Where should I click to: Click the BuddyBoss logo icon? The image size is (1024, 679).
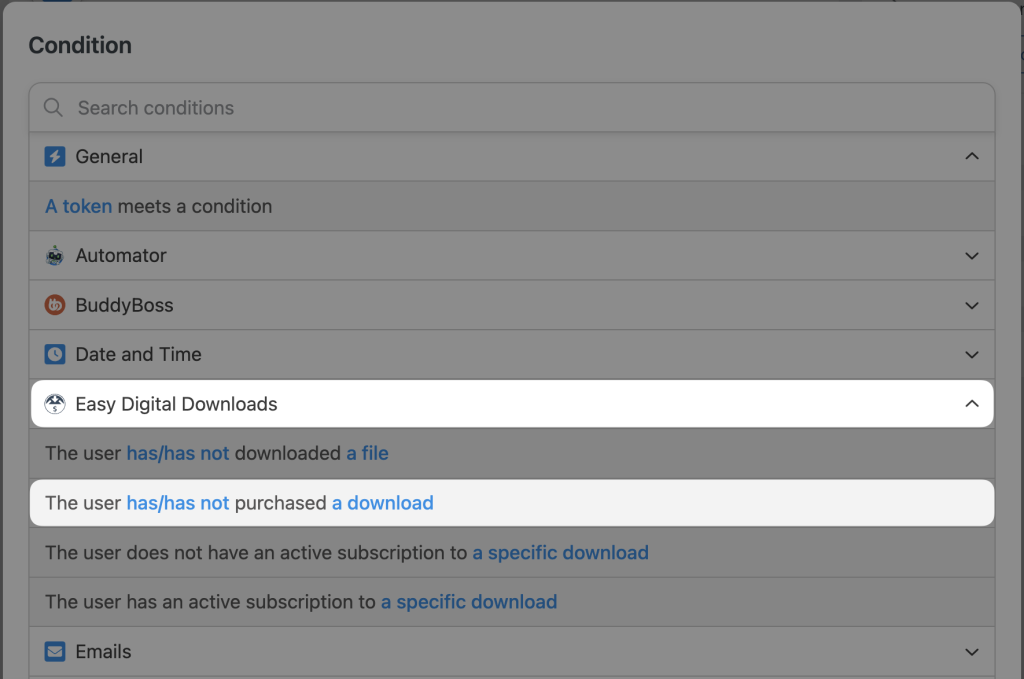54,305
